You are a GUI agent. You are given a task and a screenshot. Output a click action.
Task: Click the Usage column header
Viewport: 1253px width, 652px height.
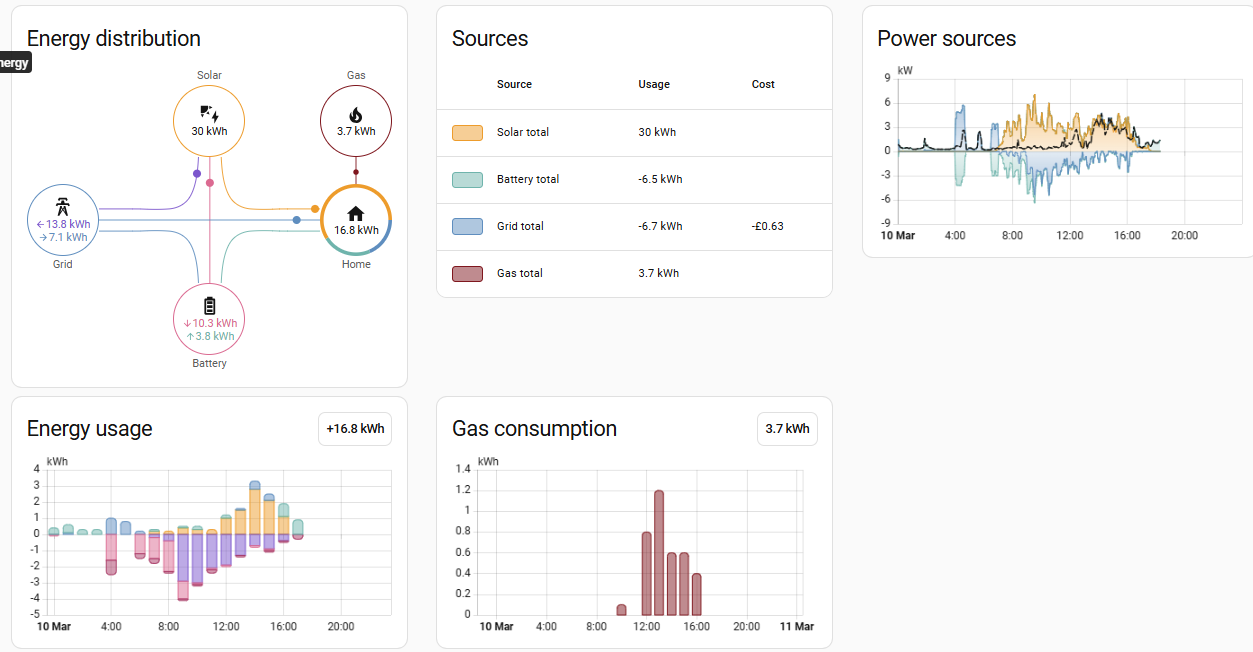(654, 85)
